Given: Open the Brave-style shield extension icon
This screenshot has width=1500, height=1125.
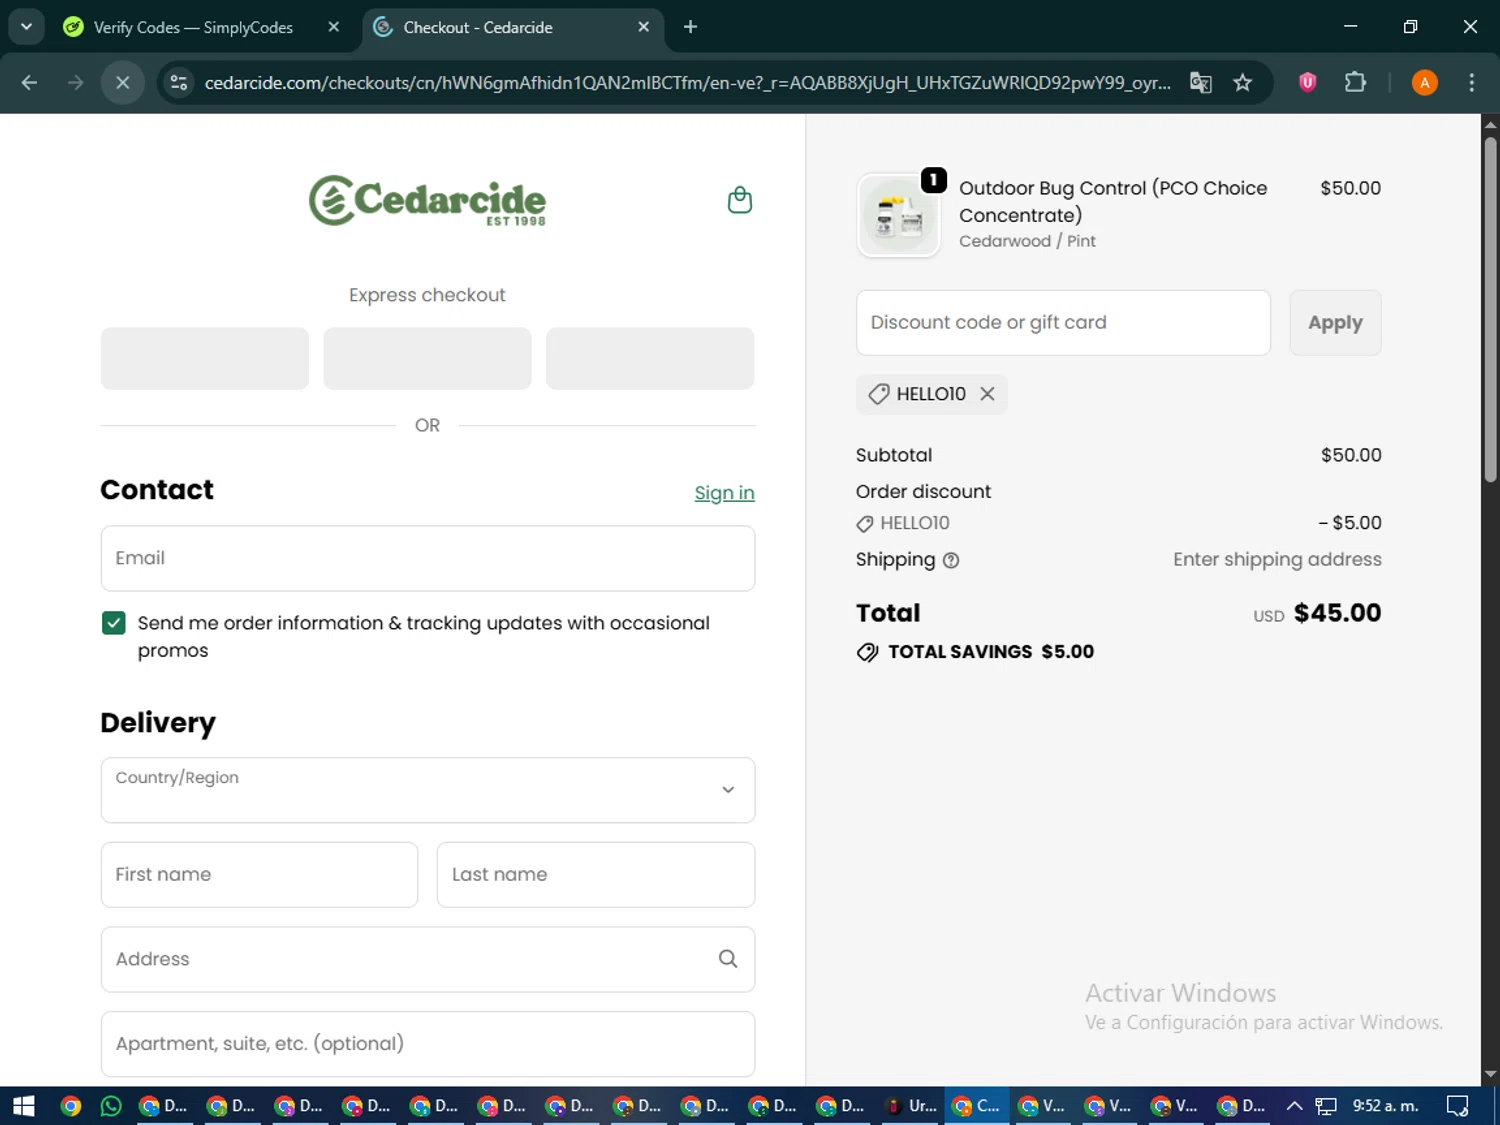Looking at the screenshot, I should (1307, 83).
